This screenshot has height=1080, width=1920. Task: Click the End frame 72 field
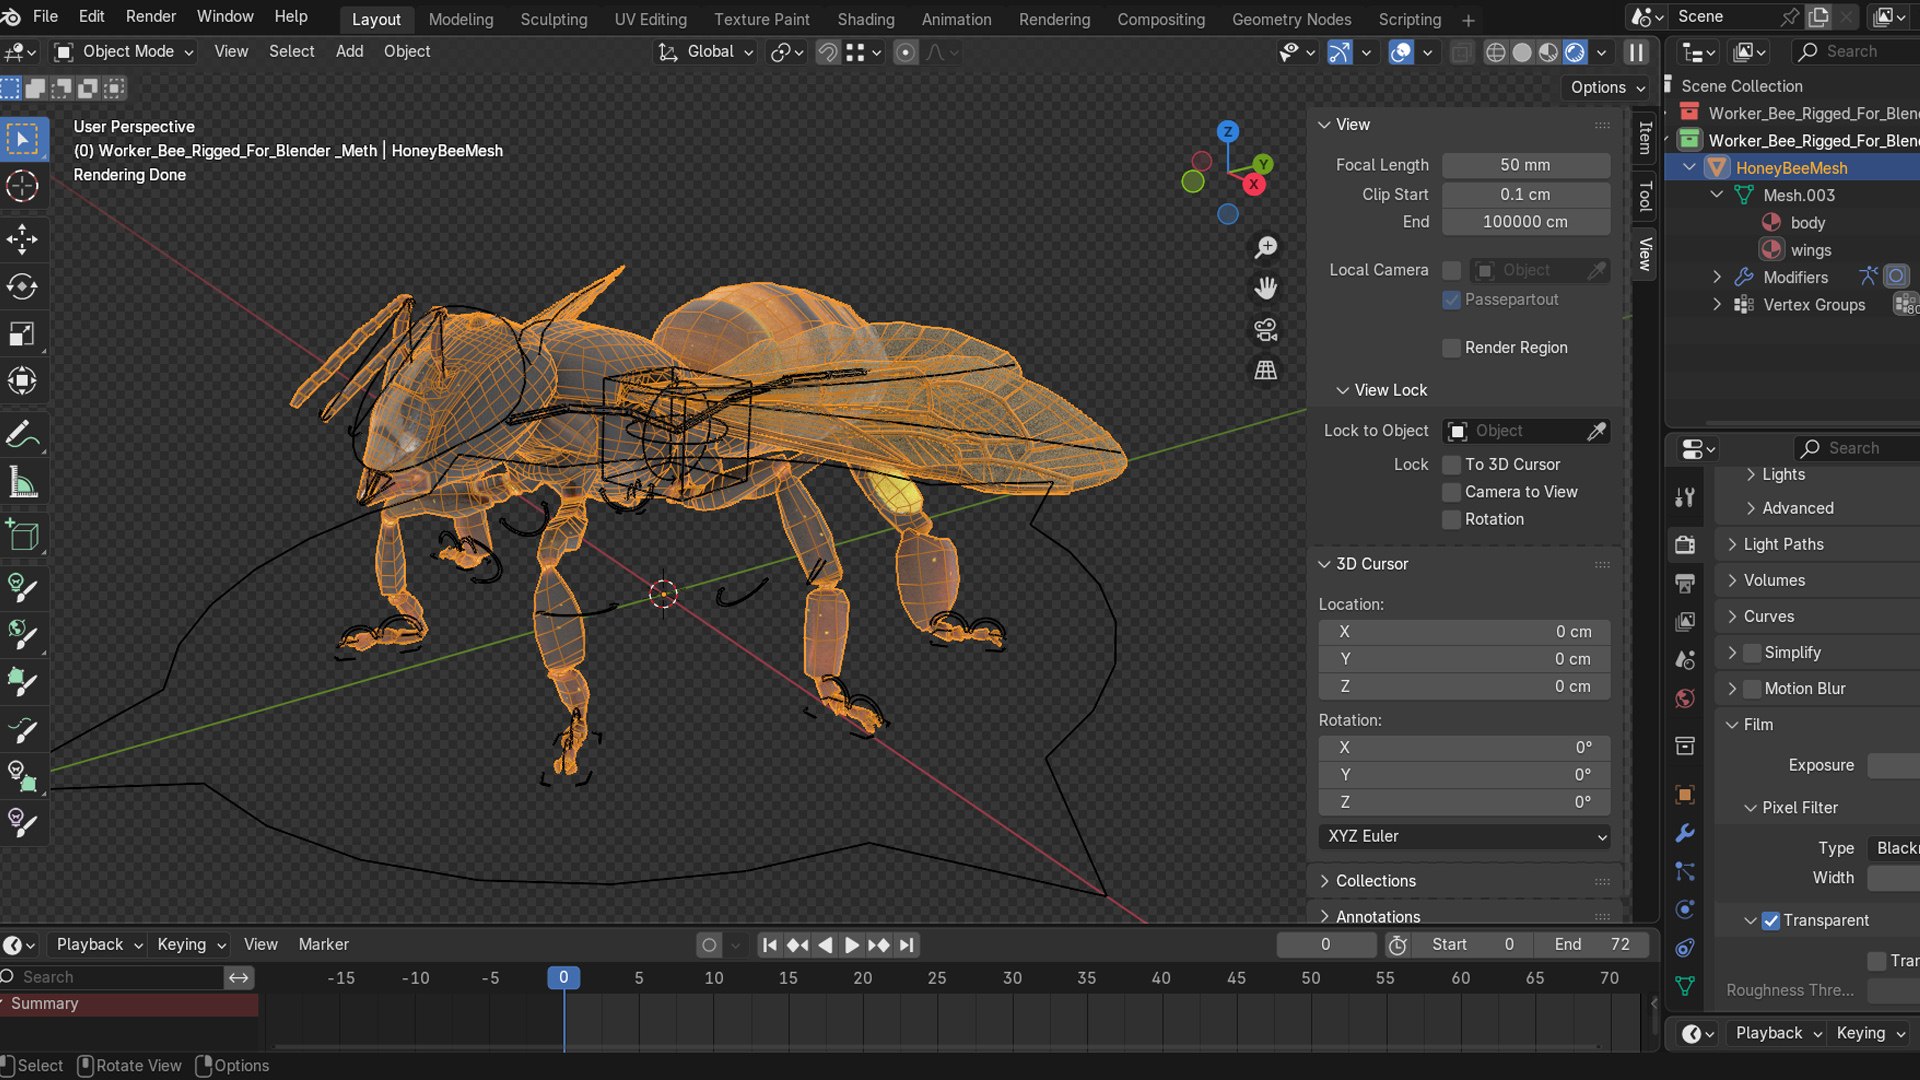(1593, 945)
